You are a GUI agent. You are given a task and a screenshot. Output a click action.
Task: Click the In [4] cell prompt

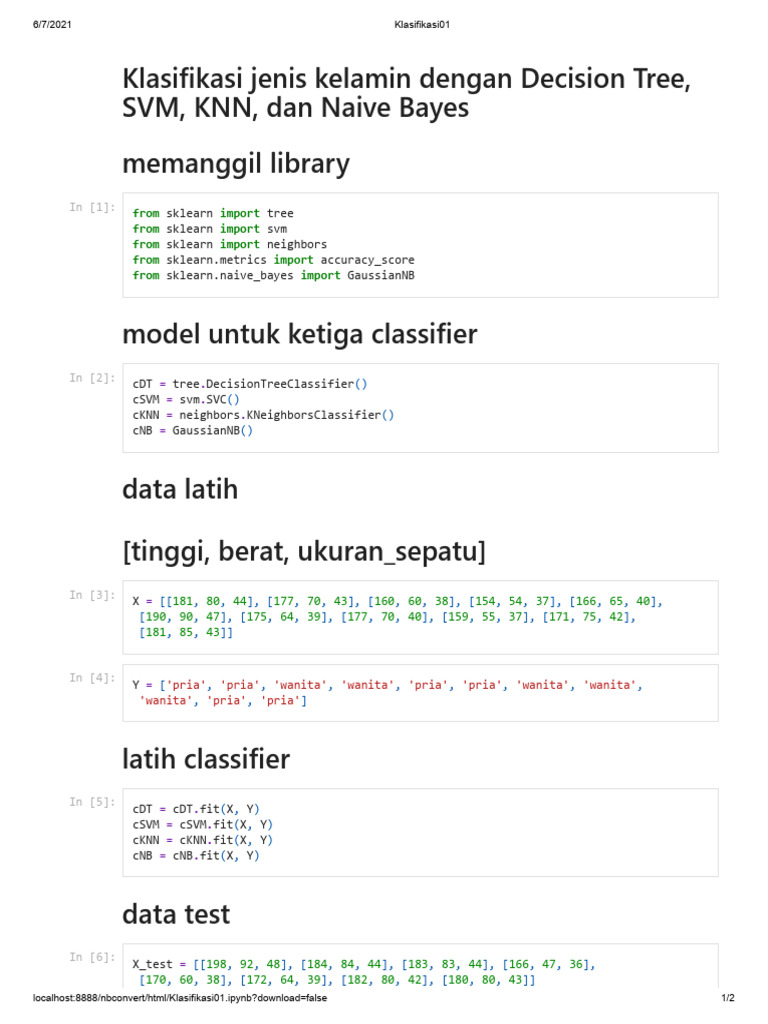point(92,678)
